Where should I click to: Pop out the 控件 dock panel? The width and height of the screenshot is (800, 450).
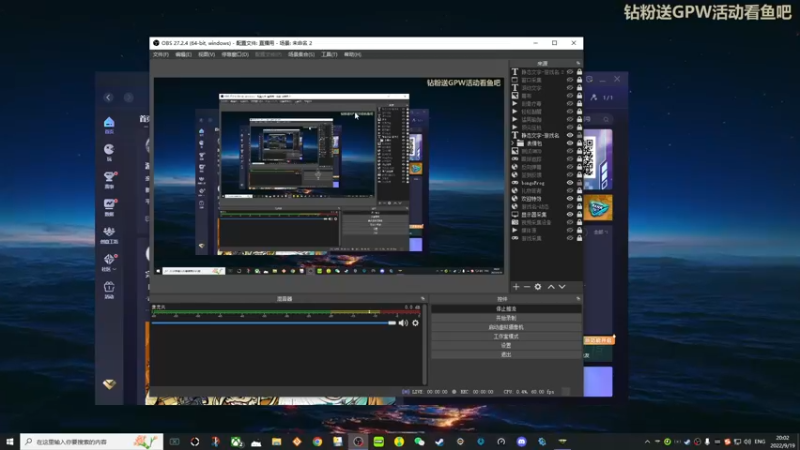[x=578, y=299]
